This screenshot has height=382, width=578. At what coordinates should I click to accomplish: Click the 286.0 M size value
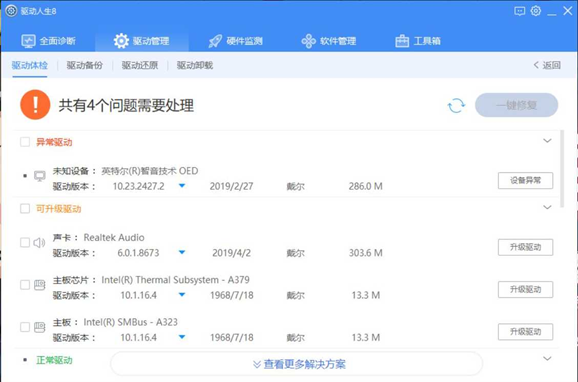point(365,186)
